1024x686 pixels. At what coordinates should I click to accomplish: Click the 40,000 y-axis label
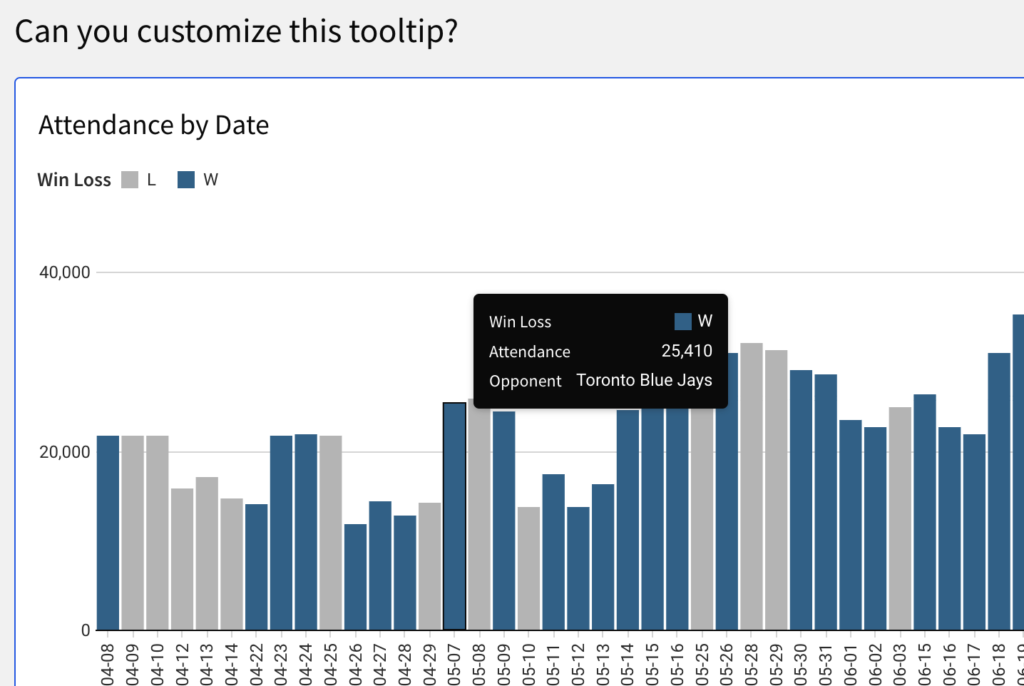pos(64,272)
